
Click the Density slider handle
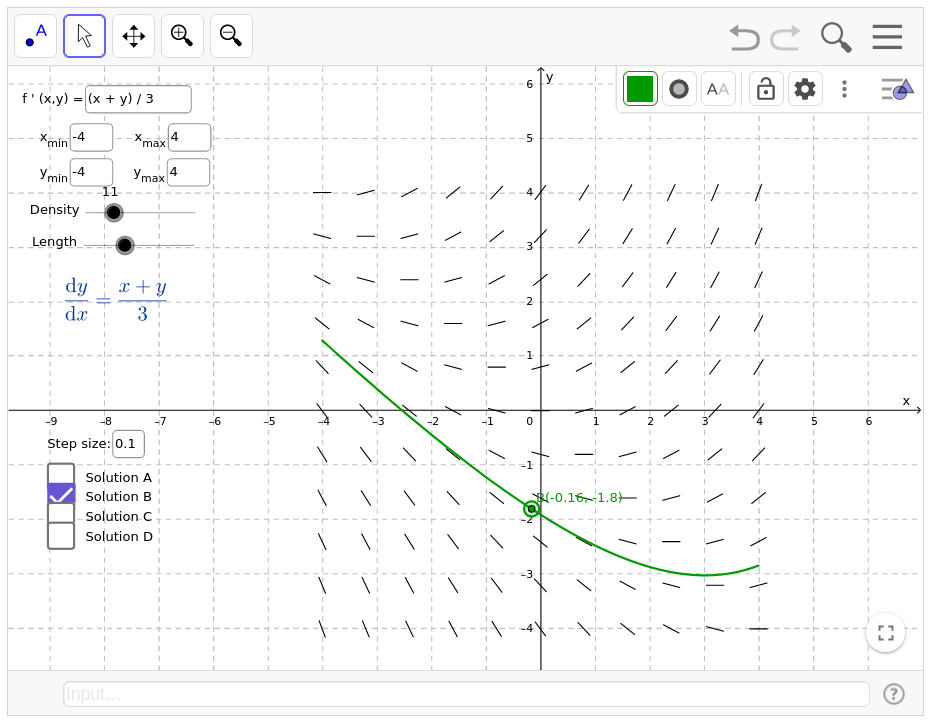[x=114, y=212]
